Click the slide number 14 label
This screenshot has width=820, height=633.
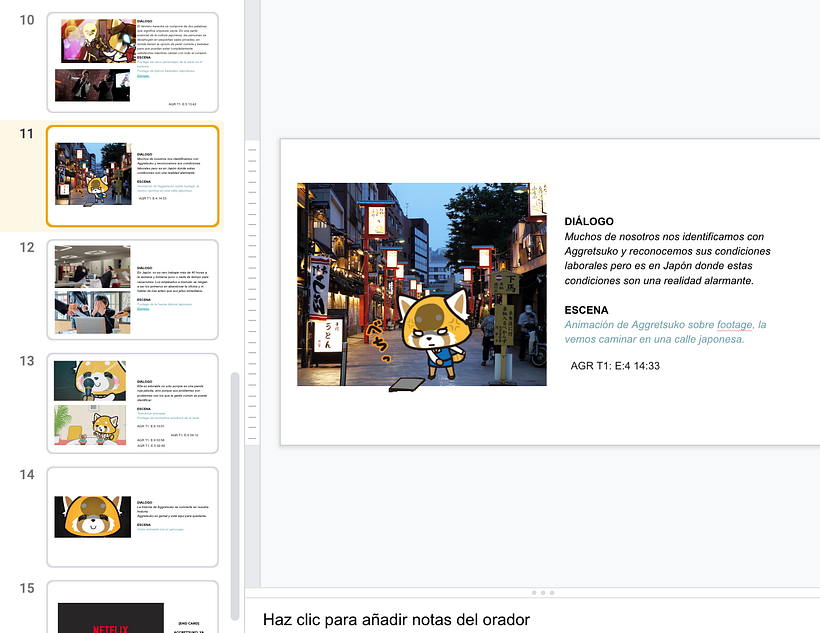tap(27, 474)
